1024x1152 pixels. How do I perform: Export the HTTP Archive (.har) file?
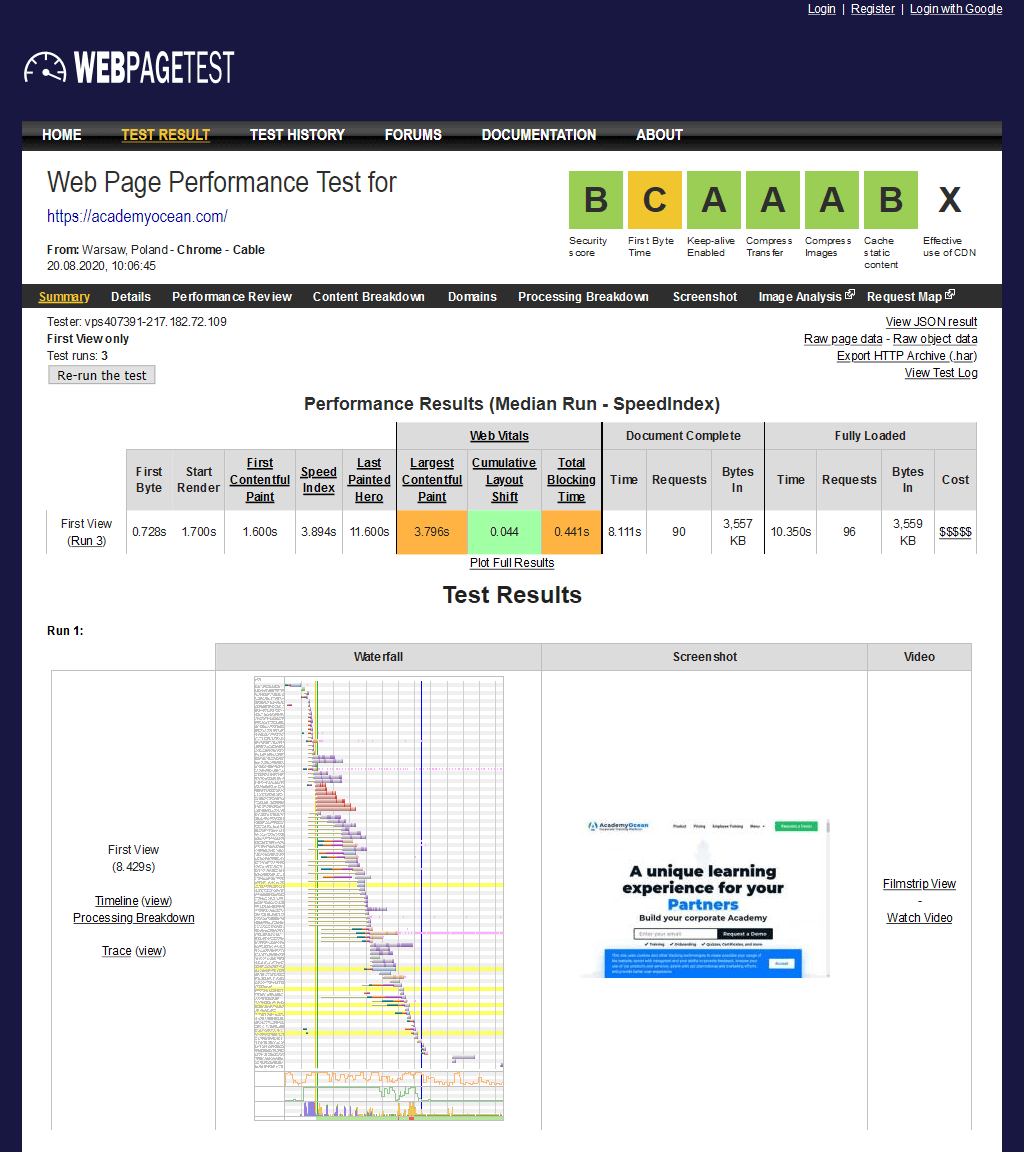click(906, 356)
